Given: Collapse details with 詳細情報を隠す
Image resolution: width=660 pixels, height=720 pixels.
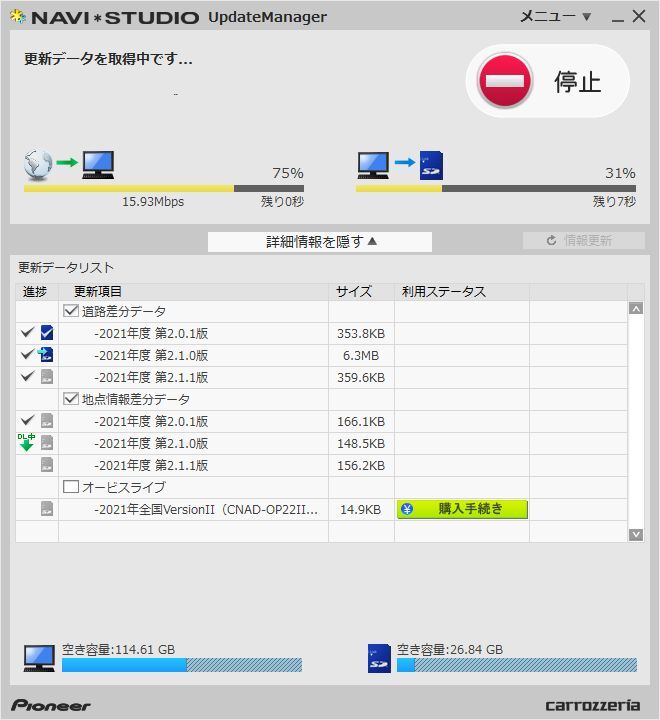Looking at the screenshot, I should point(320,242).
